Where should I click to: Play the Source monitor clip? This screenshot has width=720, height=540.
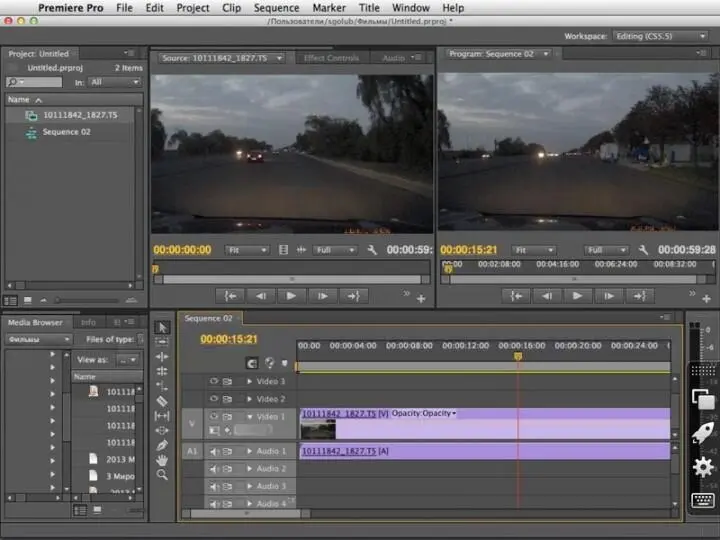point(291,296)
